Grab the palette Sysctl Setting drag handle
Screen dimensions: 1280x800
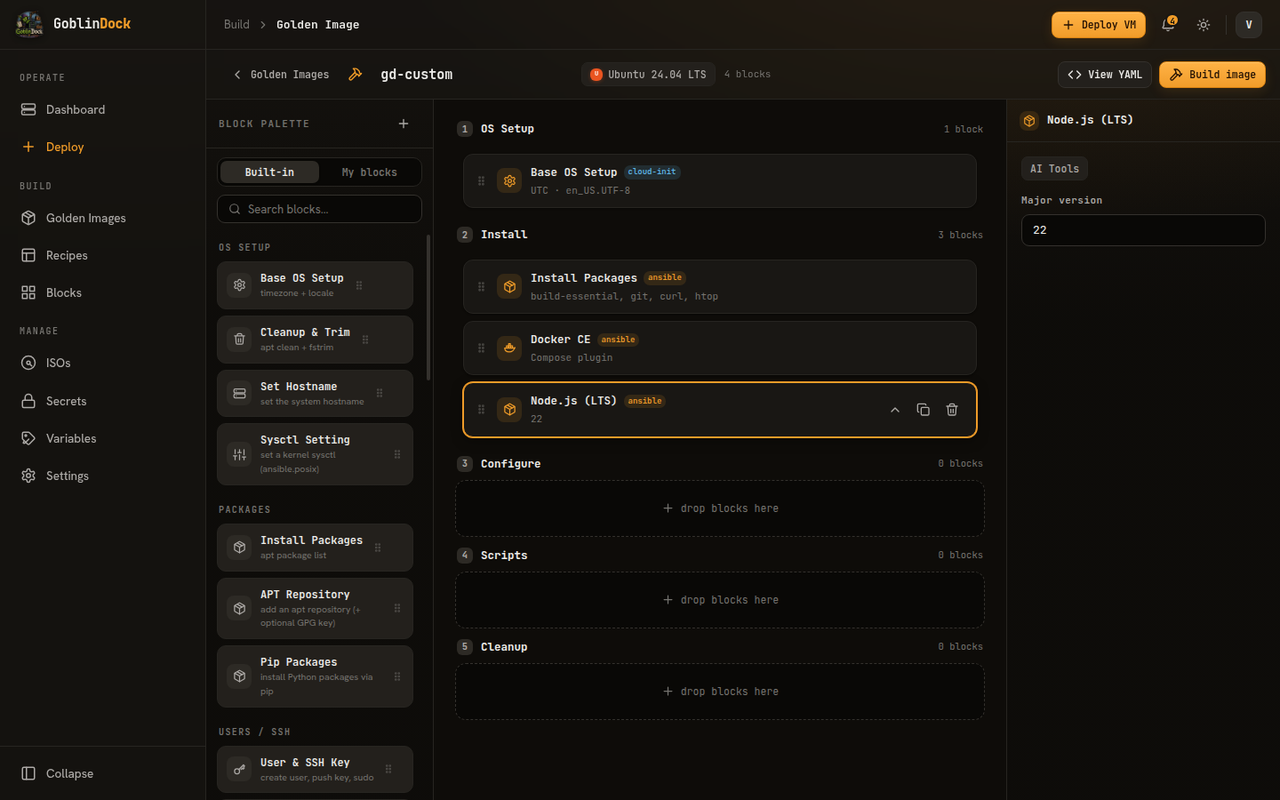[397, 454]
